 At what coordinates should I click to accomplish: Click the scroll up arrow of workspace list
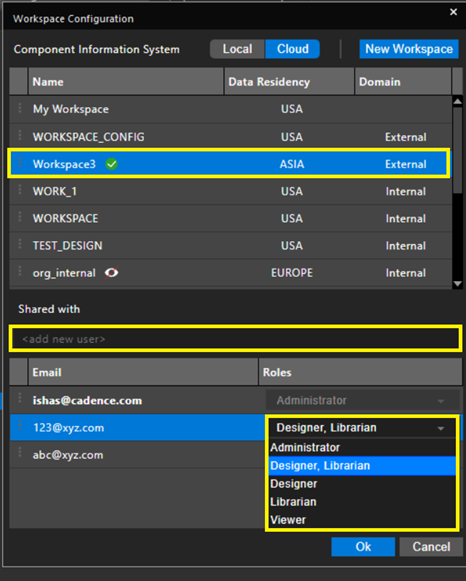tap(457, 101)
